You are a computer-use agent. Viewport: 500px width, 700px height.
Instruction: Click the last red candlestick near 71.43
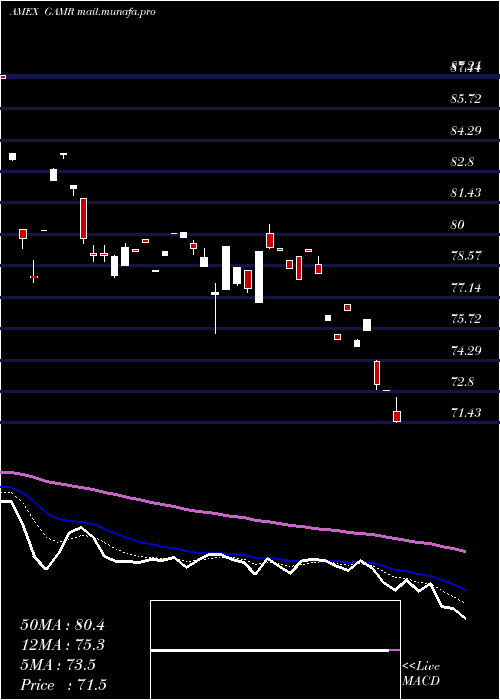(x=397, y=417)
